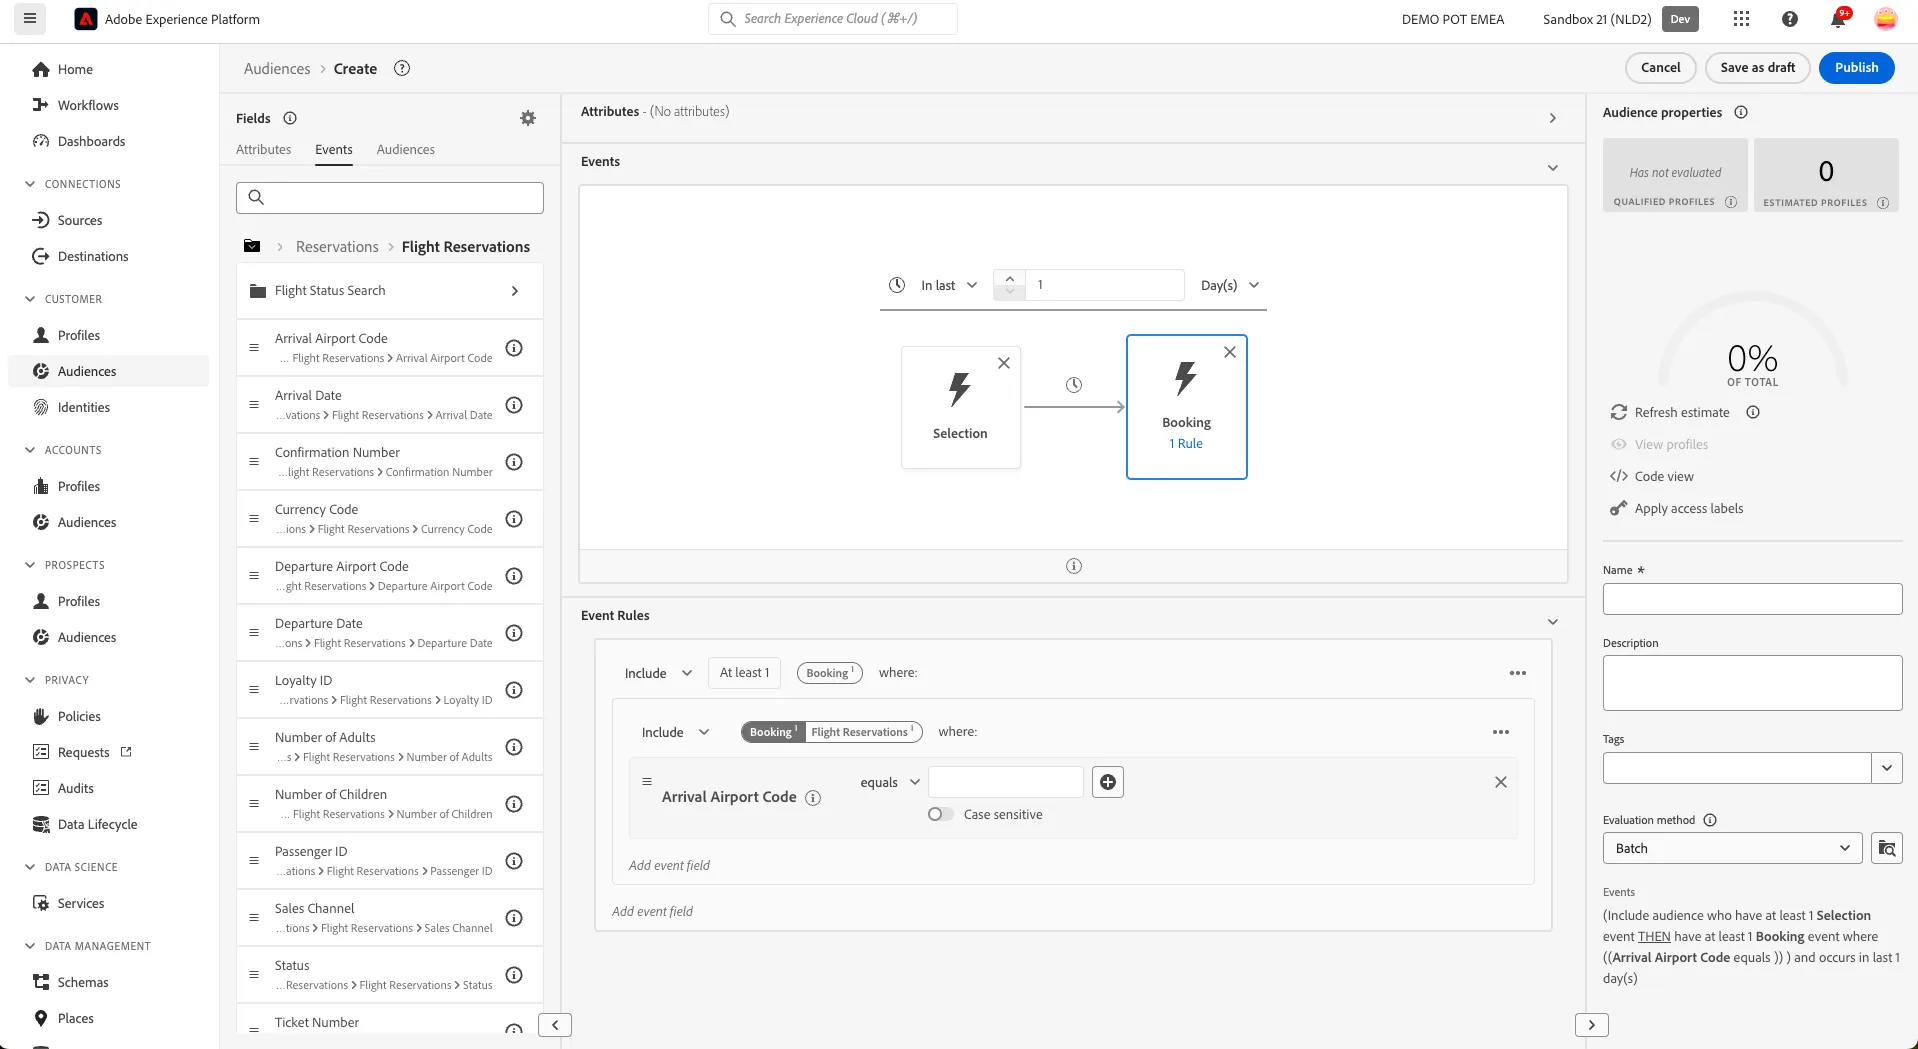Click the app switcher grid icon
Viewport: 1918px width, 1049px height.
tap(1741, 19)
